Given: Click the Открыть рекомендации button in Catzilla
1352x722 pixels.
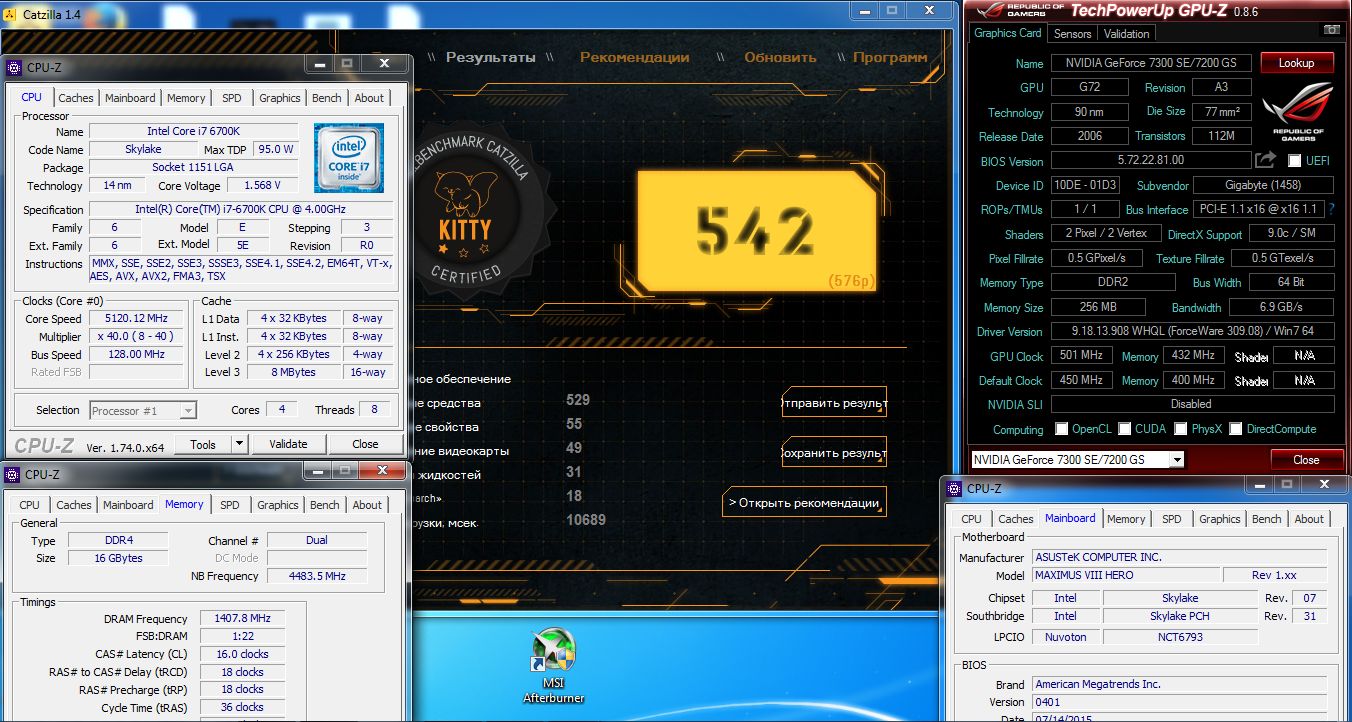Looking at the screenshot, I should (804, 502).
